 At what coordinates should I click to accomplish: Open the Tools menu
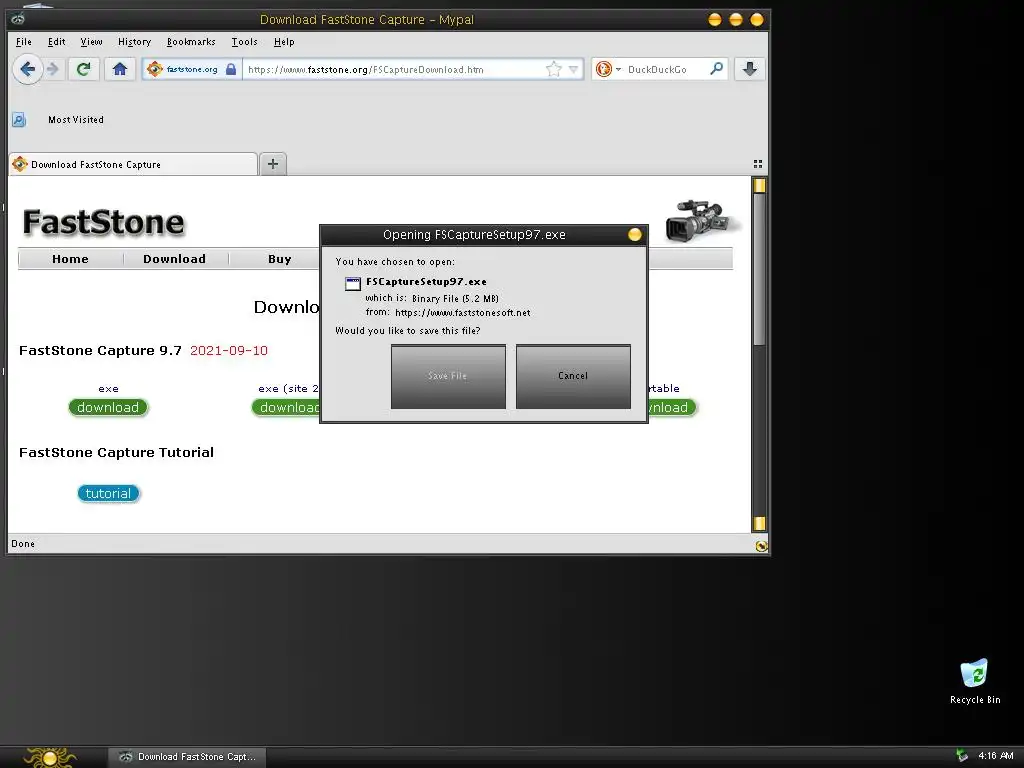click(244, 42)
